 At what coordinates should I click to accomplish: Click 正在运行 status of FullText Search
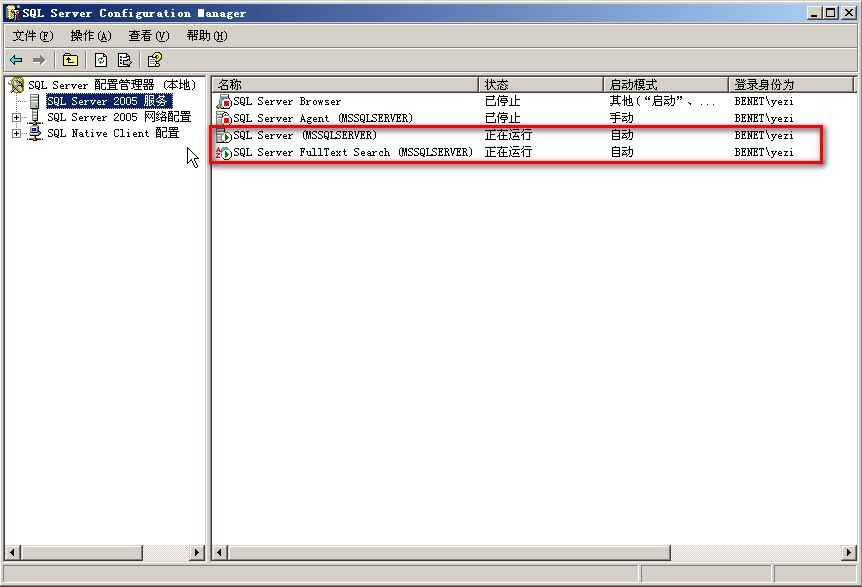point(508,152)
